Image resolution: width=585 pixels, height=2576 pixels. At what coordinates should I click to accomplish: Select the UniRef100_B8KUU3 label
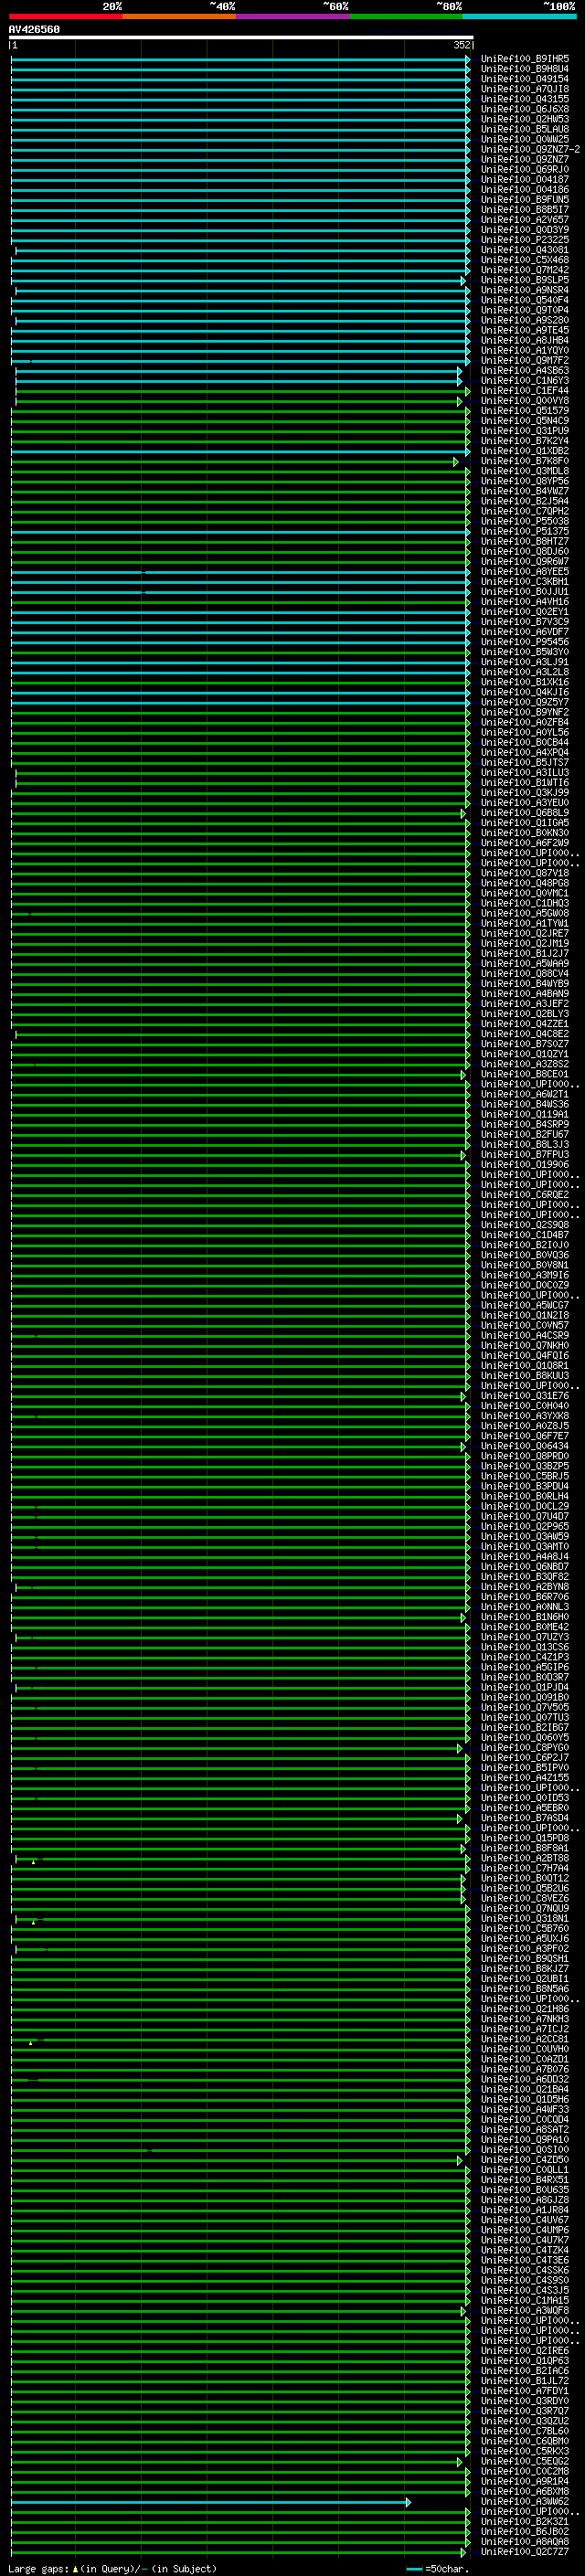[x=524, y=1376]
